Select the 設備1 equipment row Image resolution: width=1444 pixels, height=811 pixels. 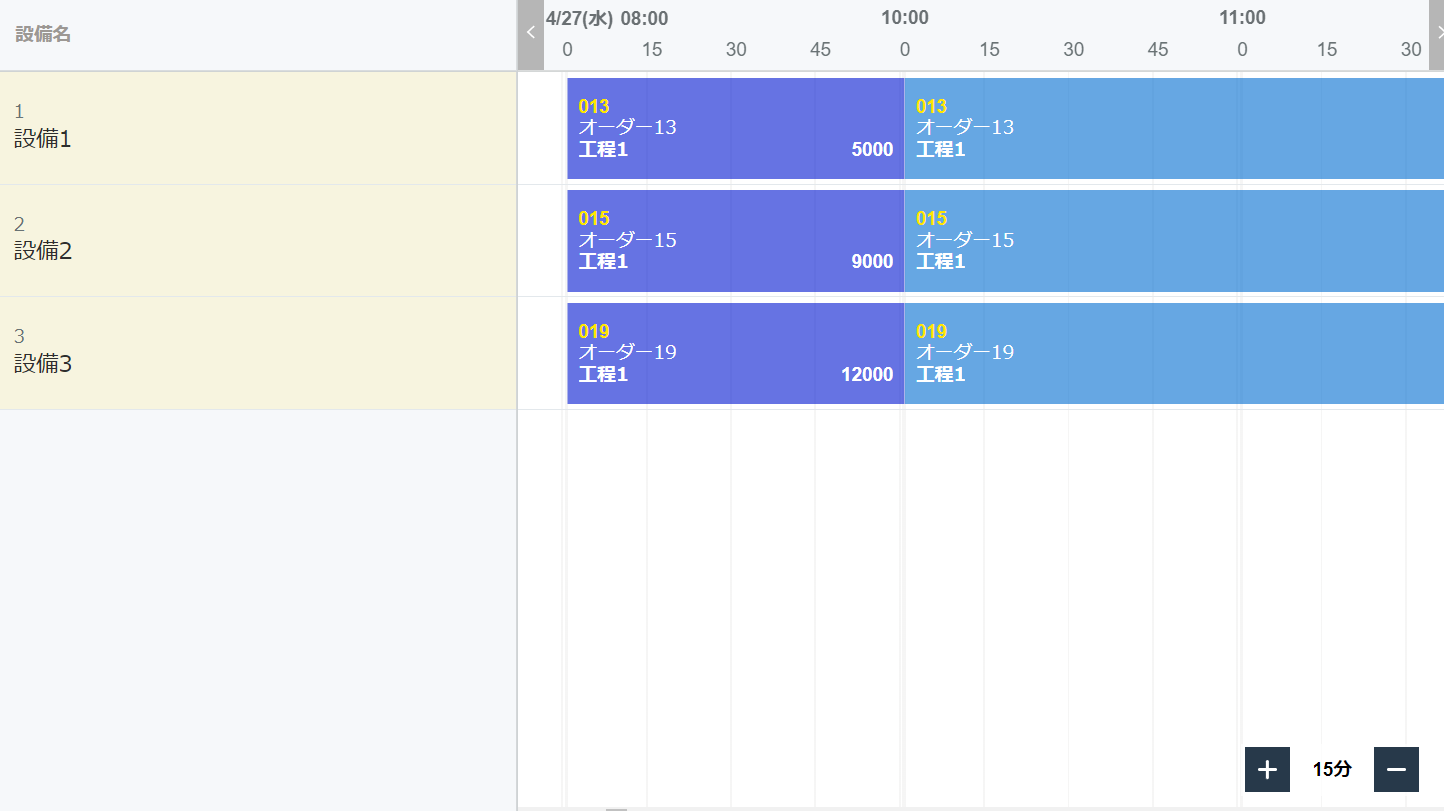(x=258, y=128)
